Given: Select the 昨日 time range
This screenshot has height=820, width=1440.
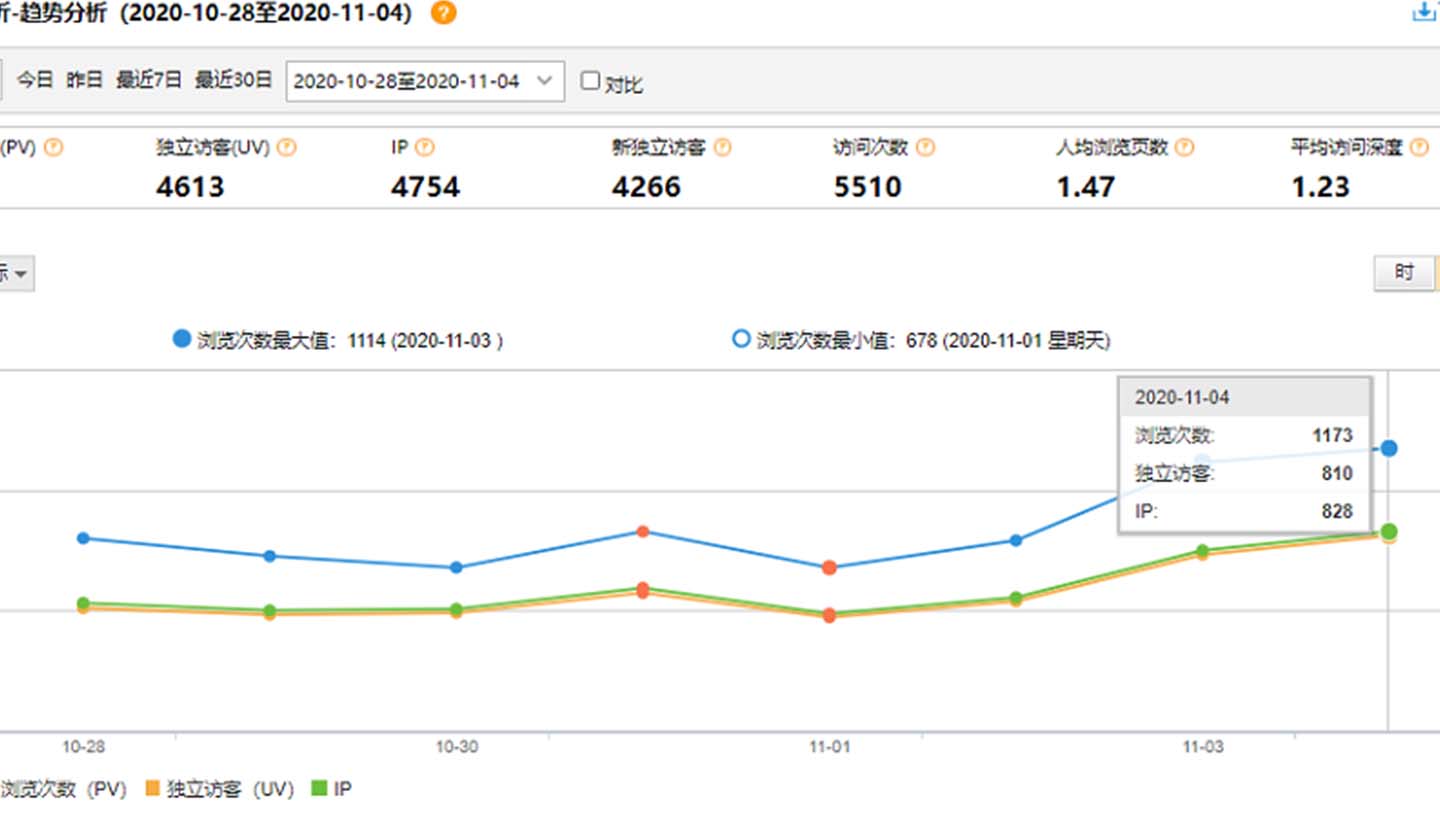Looking at the screenshot, I should pyautogui.click(x=85, y=80).
